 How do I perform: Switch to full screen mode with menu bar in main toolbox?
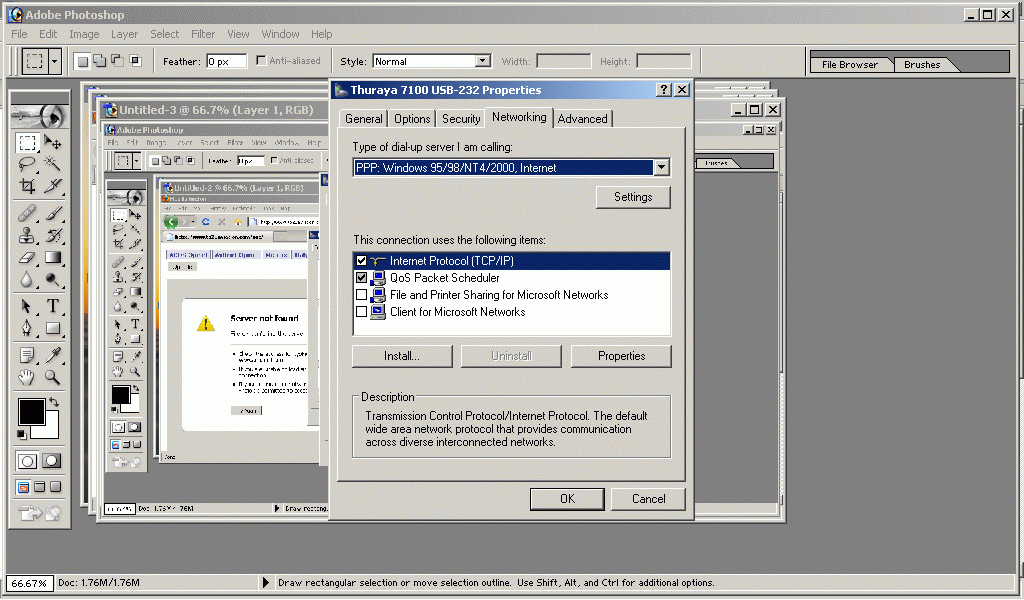tap(40, 487)
